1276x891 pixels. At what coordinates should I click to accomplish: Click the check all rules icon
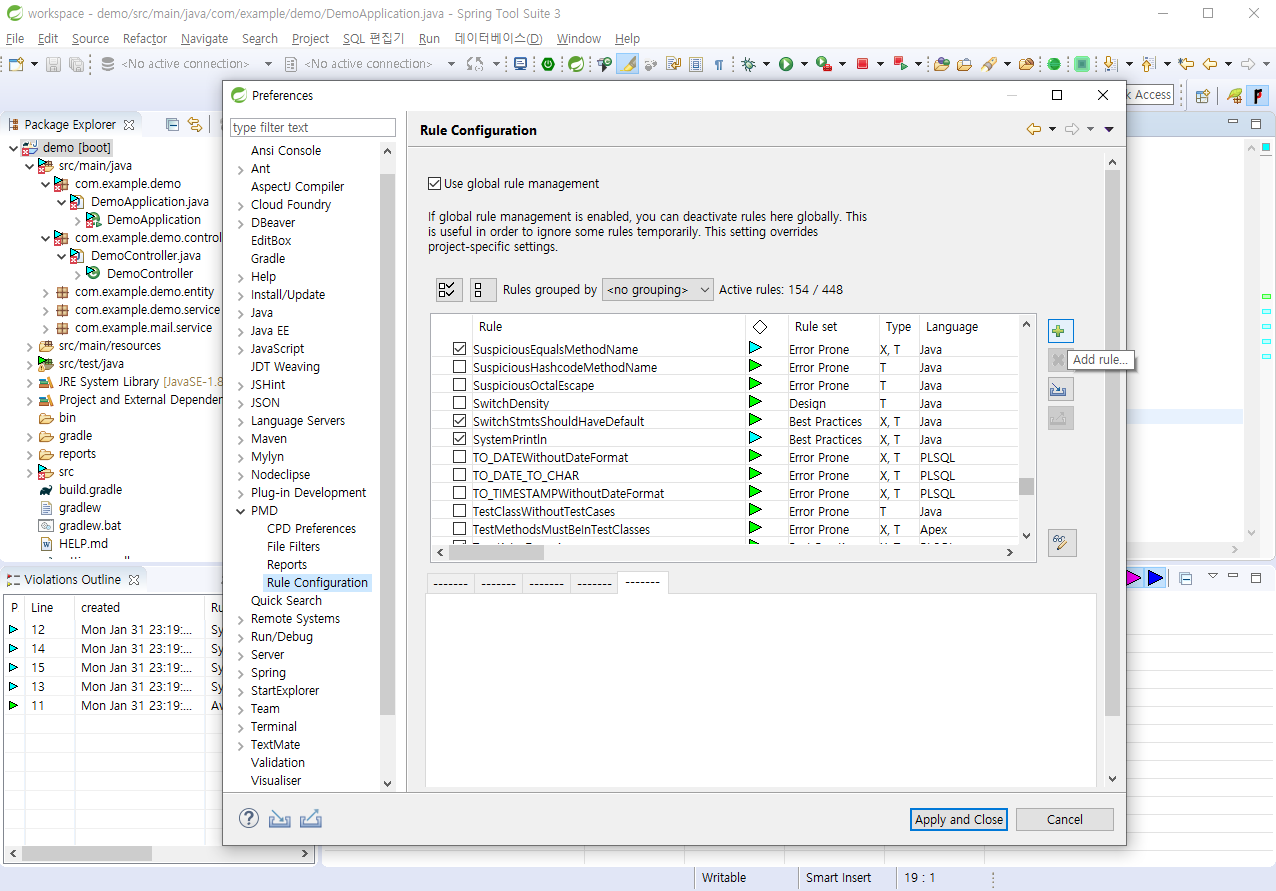[x=449, y=289]
